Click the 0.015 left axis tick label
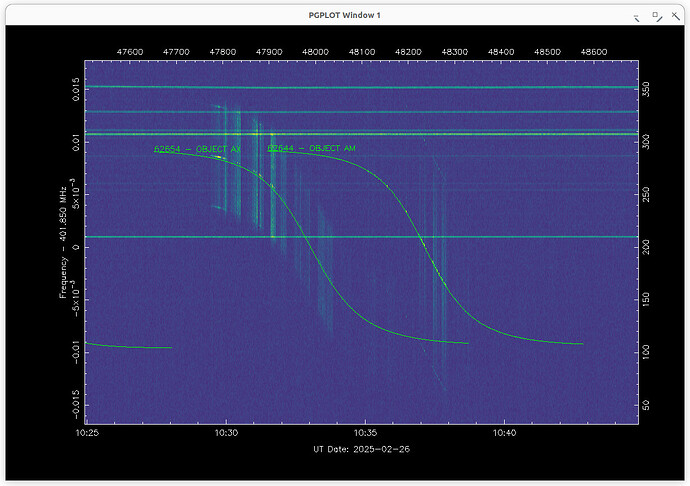Viewport: 690px width, 486px height. tap(78, 90)
